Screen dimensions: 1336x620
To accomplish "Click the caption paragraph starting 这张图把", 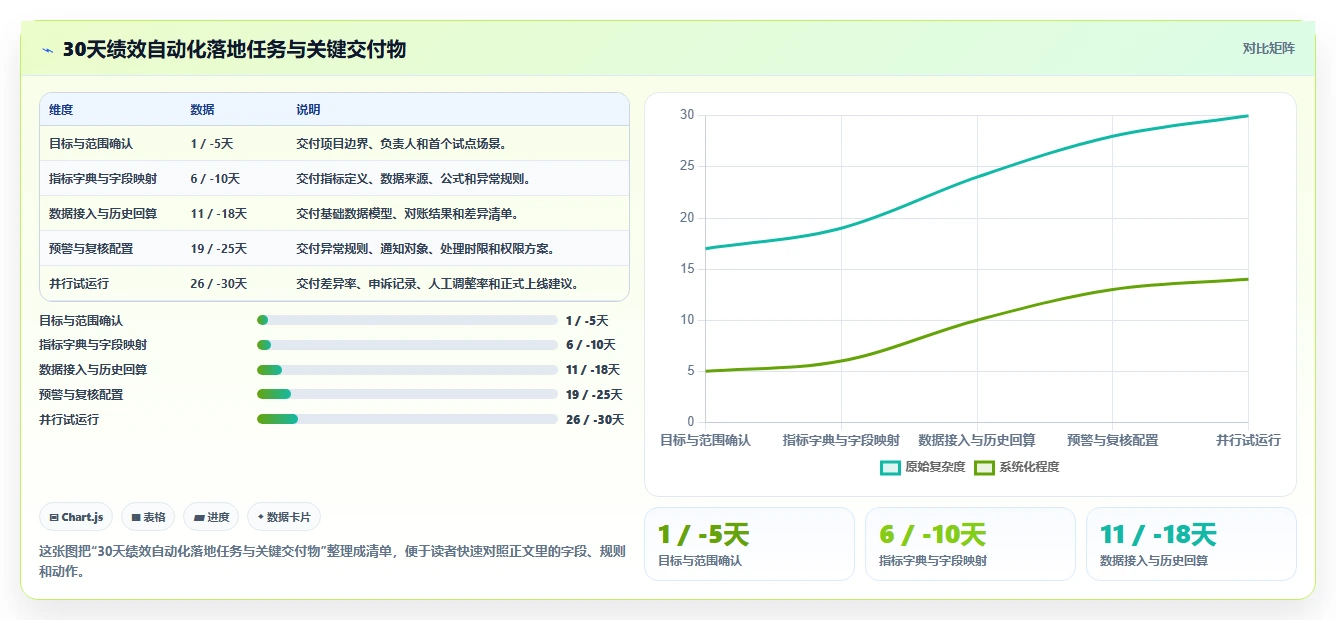I will pyautogui.click(x=332, y=561).
